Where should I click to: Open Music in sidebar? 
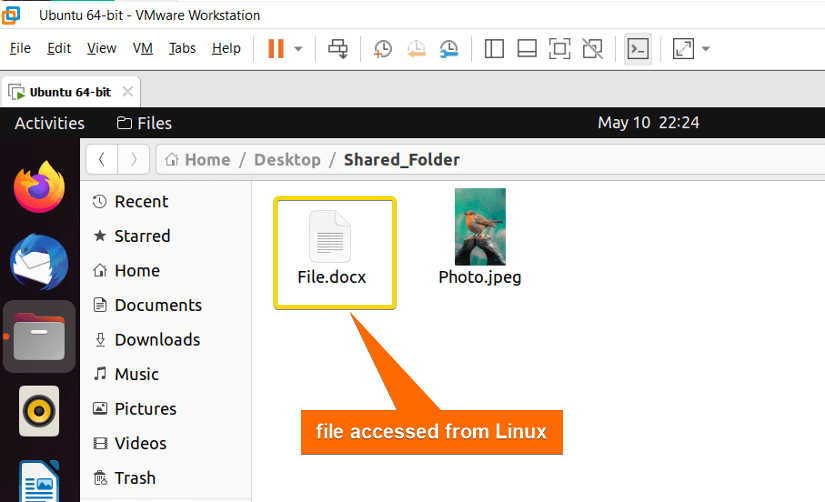click(x=166, y=374)
